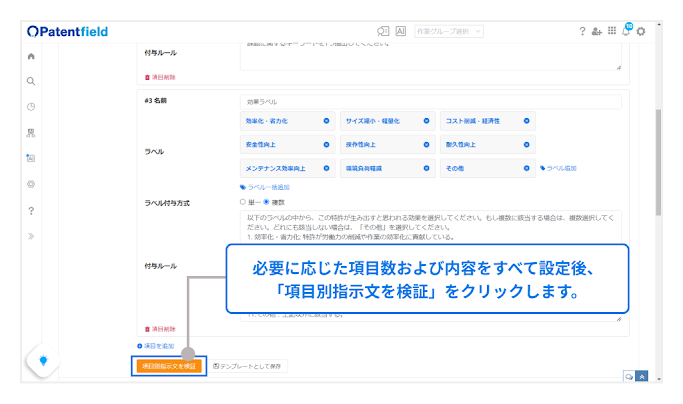Screen dimensions: 683x404
Task: Open the apps grid icon
Action: click(x=611, y=32)
